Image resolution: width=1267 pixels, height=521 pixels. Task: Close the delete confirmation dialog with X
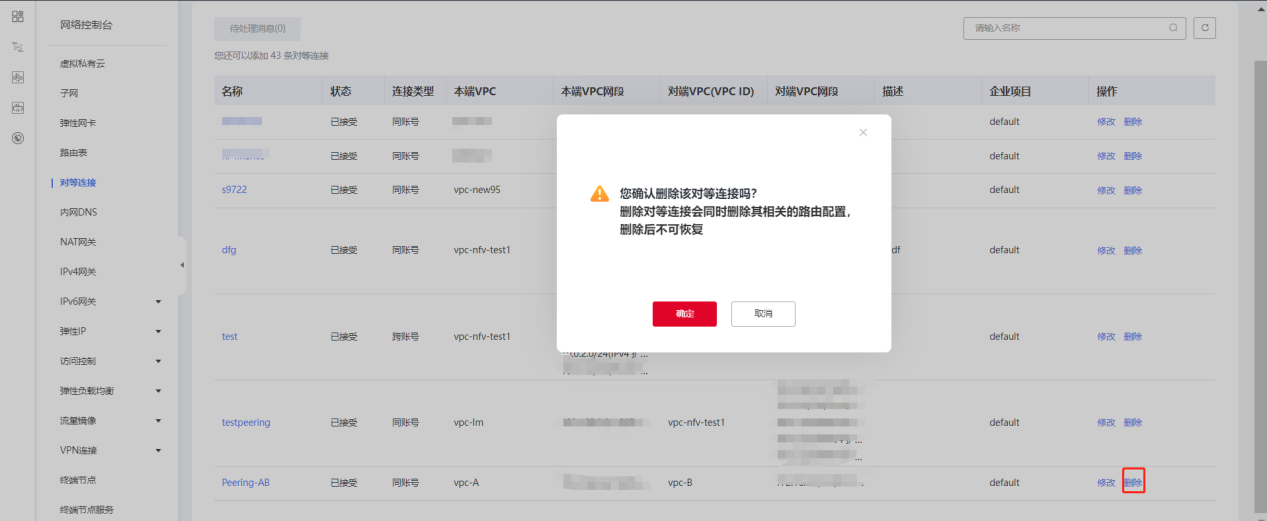point(863,133)
